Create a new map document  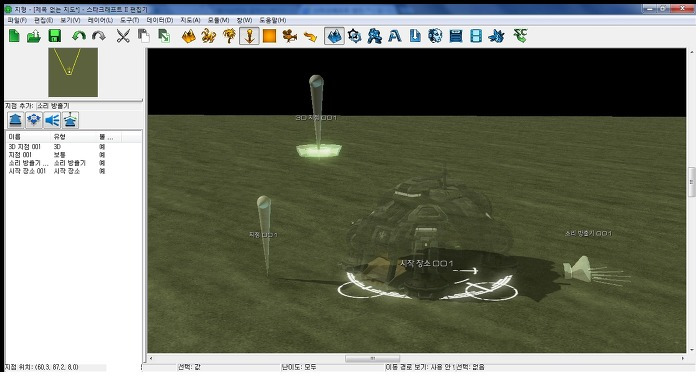[x=14, y=36]
